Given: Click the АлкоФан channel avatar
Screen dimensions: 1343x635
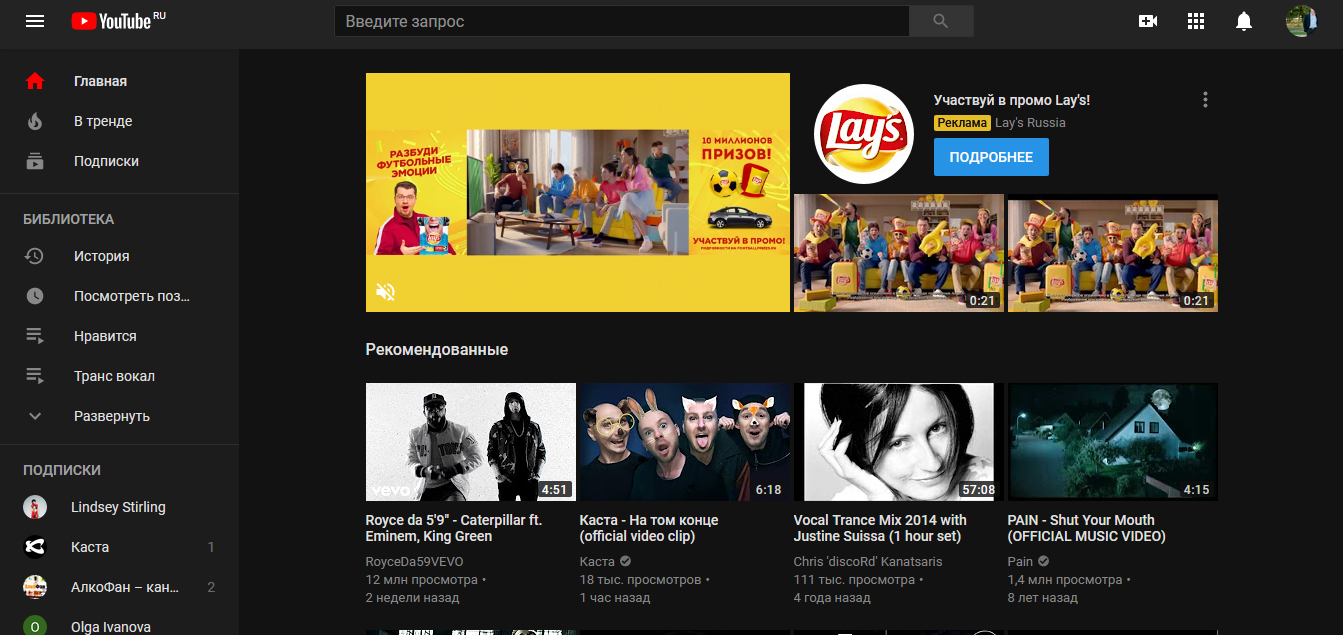Looking at the screenshot, I should 35,587.
